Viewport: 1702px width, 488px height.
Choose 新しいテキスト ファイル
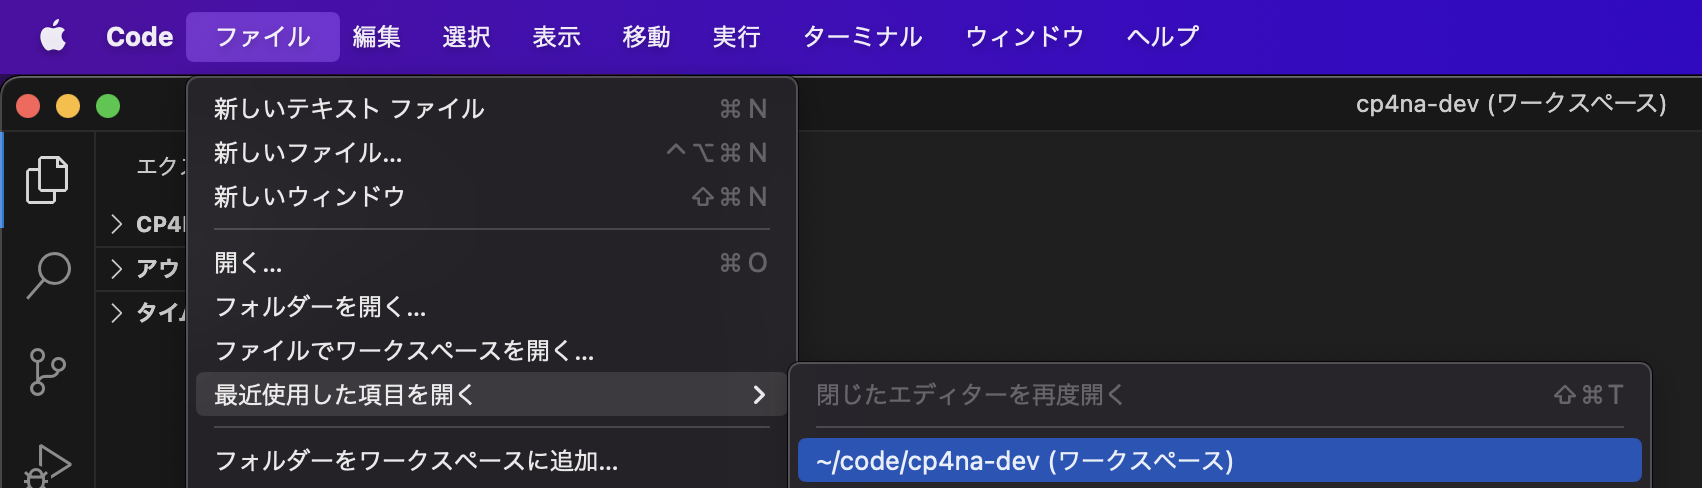click(491, 109)
